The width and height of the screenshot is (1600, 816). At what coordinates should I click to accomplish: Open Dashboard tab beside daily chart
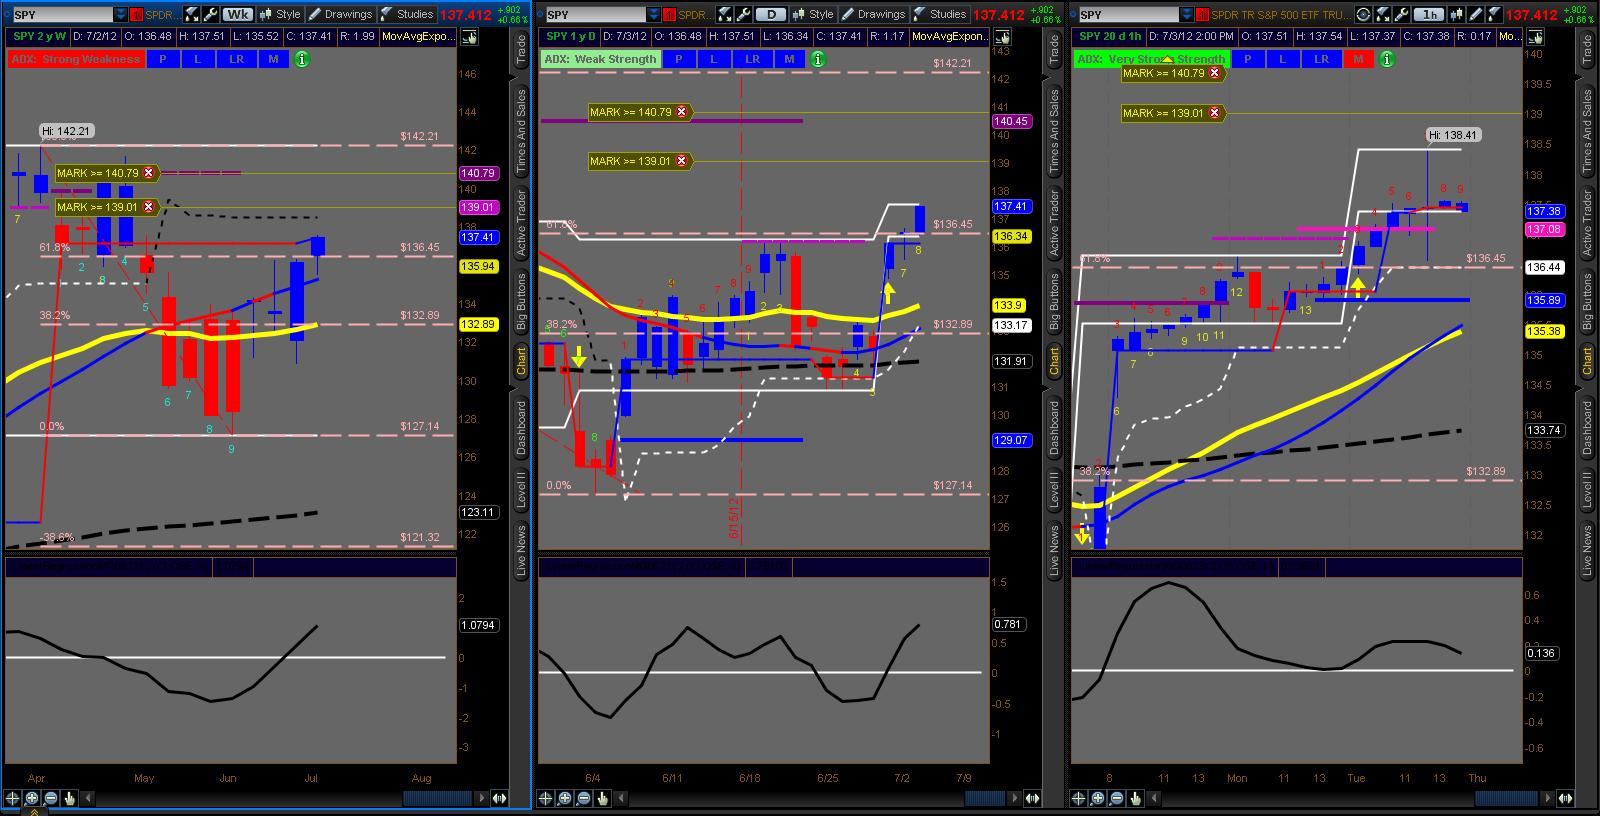(x=1054, y=429)
